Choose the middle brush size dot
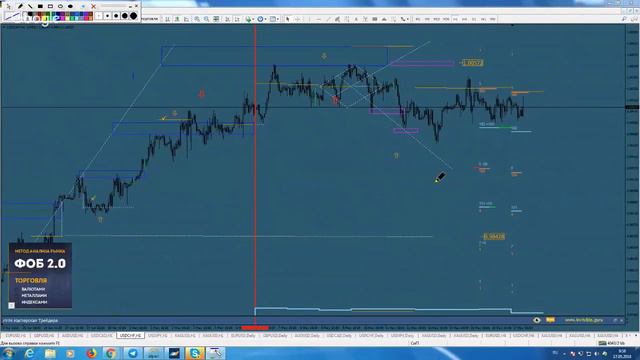 [116, 16]
